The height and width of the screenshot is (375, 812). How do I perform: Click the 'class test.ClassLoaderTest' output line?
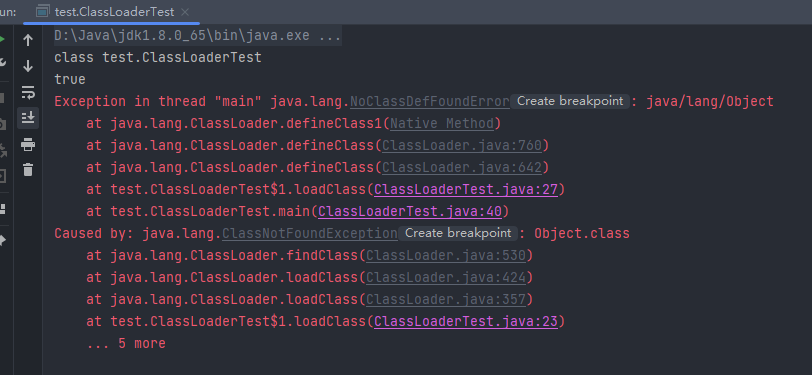pyautogui.click(x=158, y=57)
